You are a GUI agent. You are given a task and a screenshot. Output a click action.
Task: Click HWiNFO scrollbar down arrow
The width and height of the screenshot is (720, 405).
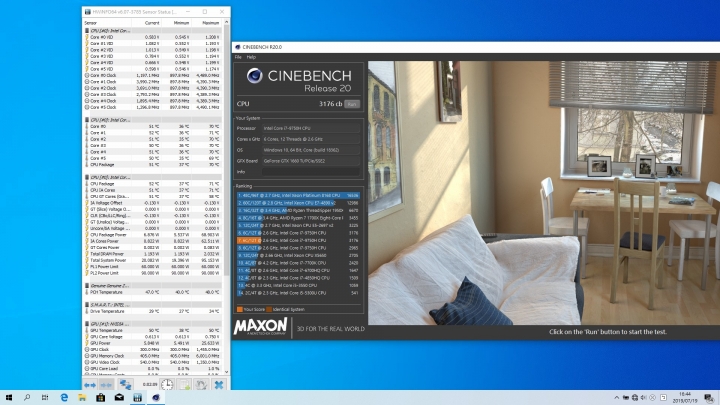coord(226,372)
